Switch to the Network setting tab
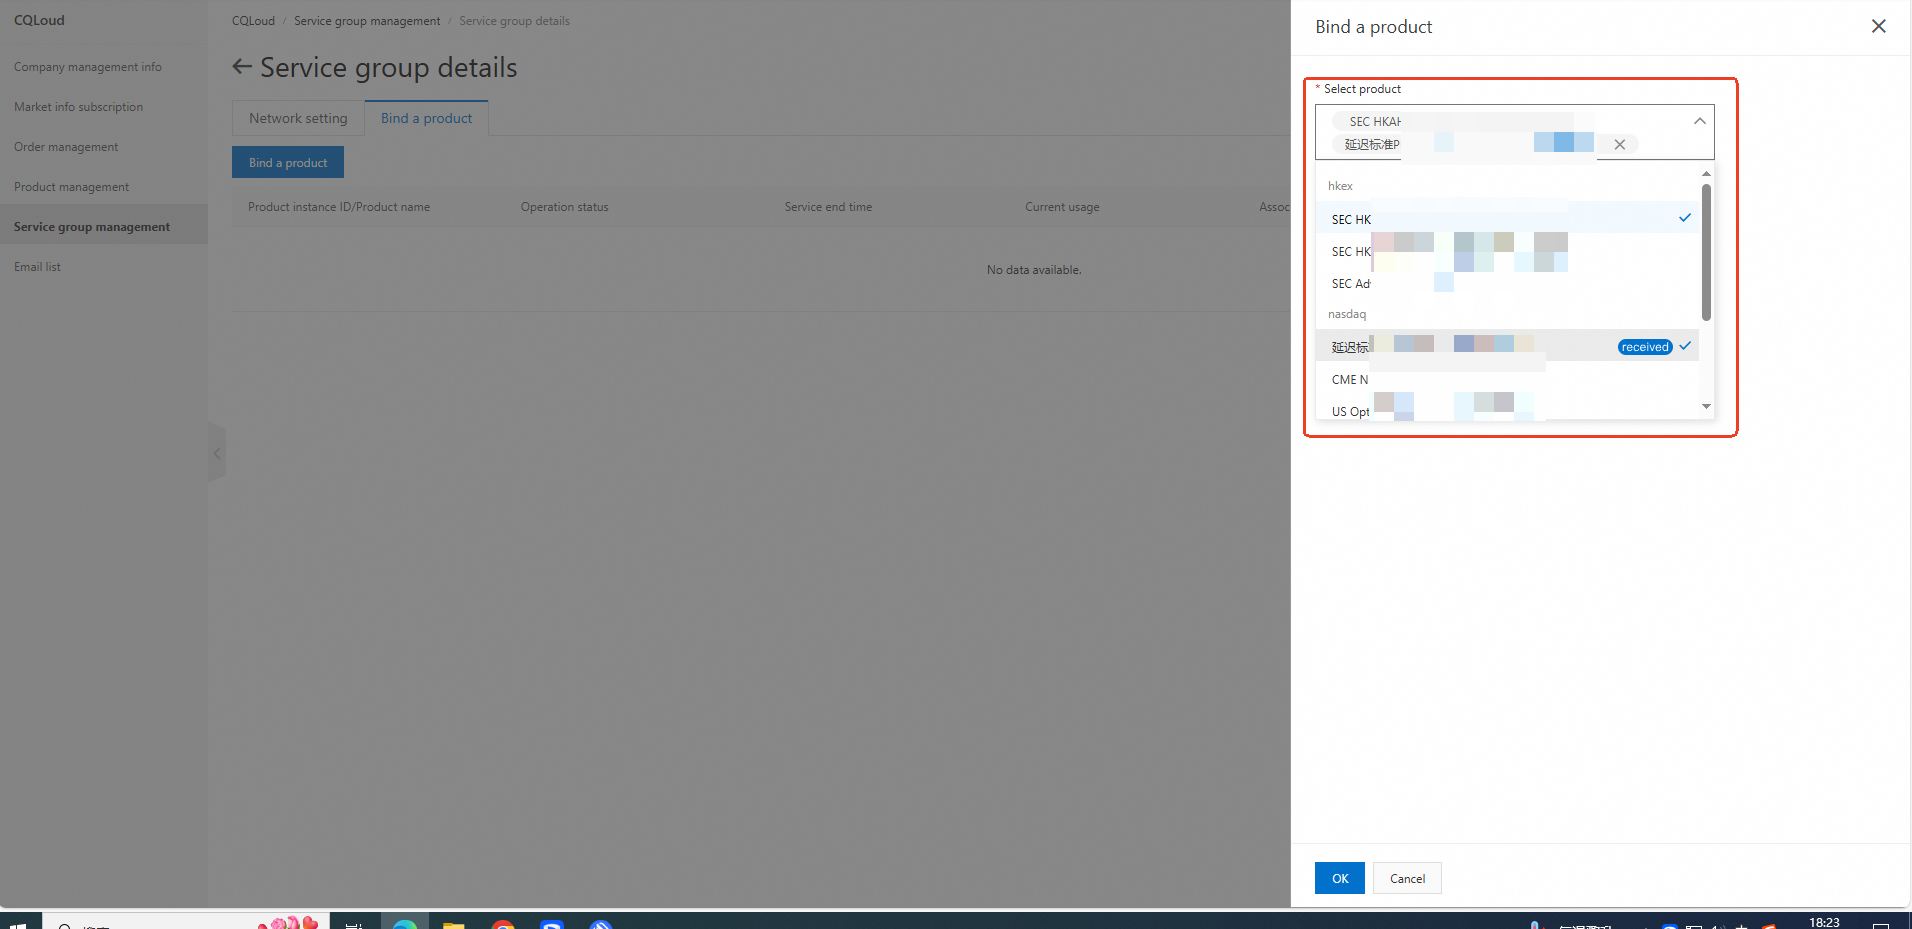This screenshot has height=929, width=1912. pyautogui.click(x=298, y=118)
